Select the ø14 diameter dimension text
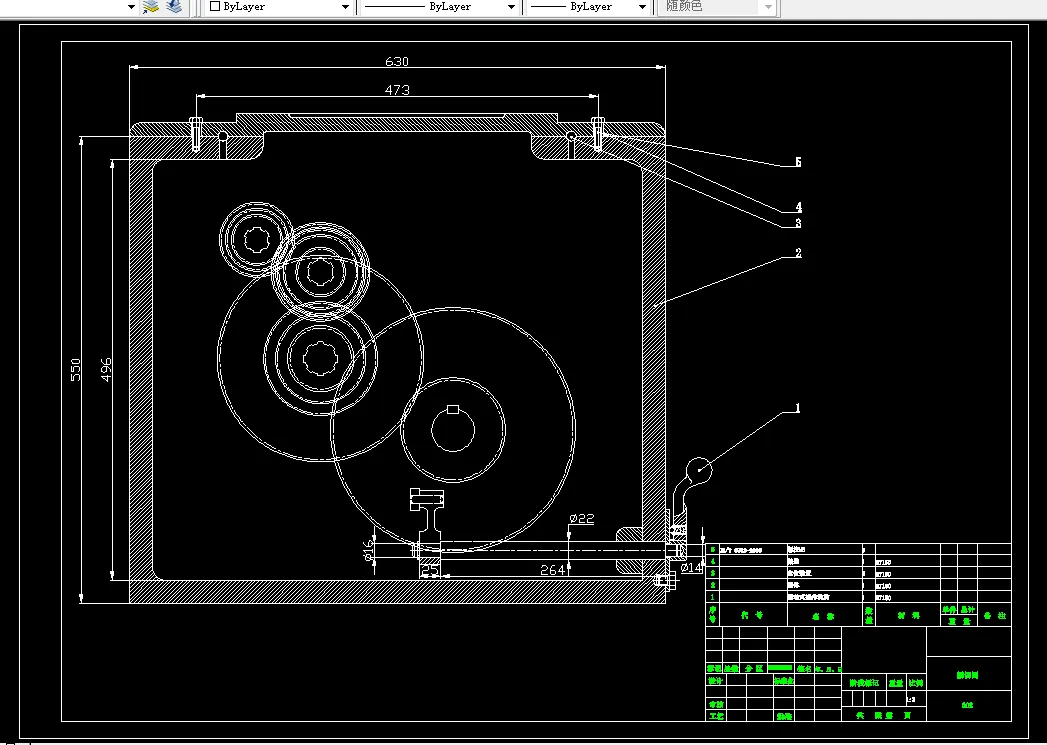The height and width of the screenshot is (745, 1047). [x=691, y=568]
